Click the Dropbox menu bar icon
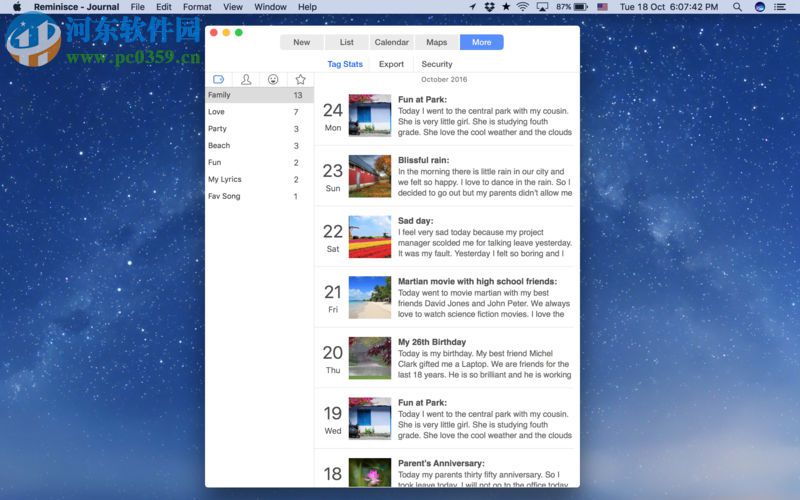Viewport: 800px width, 500px height. pyautogui.click(x=490, y=7)
